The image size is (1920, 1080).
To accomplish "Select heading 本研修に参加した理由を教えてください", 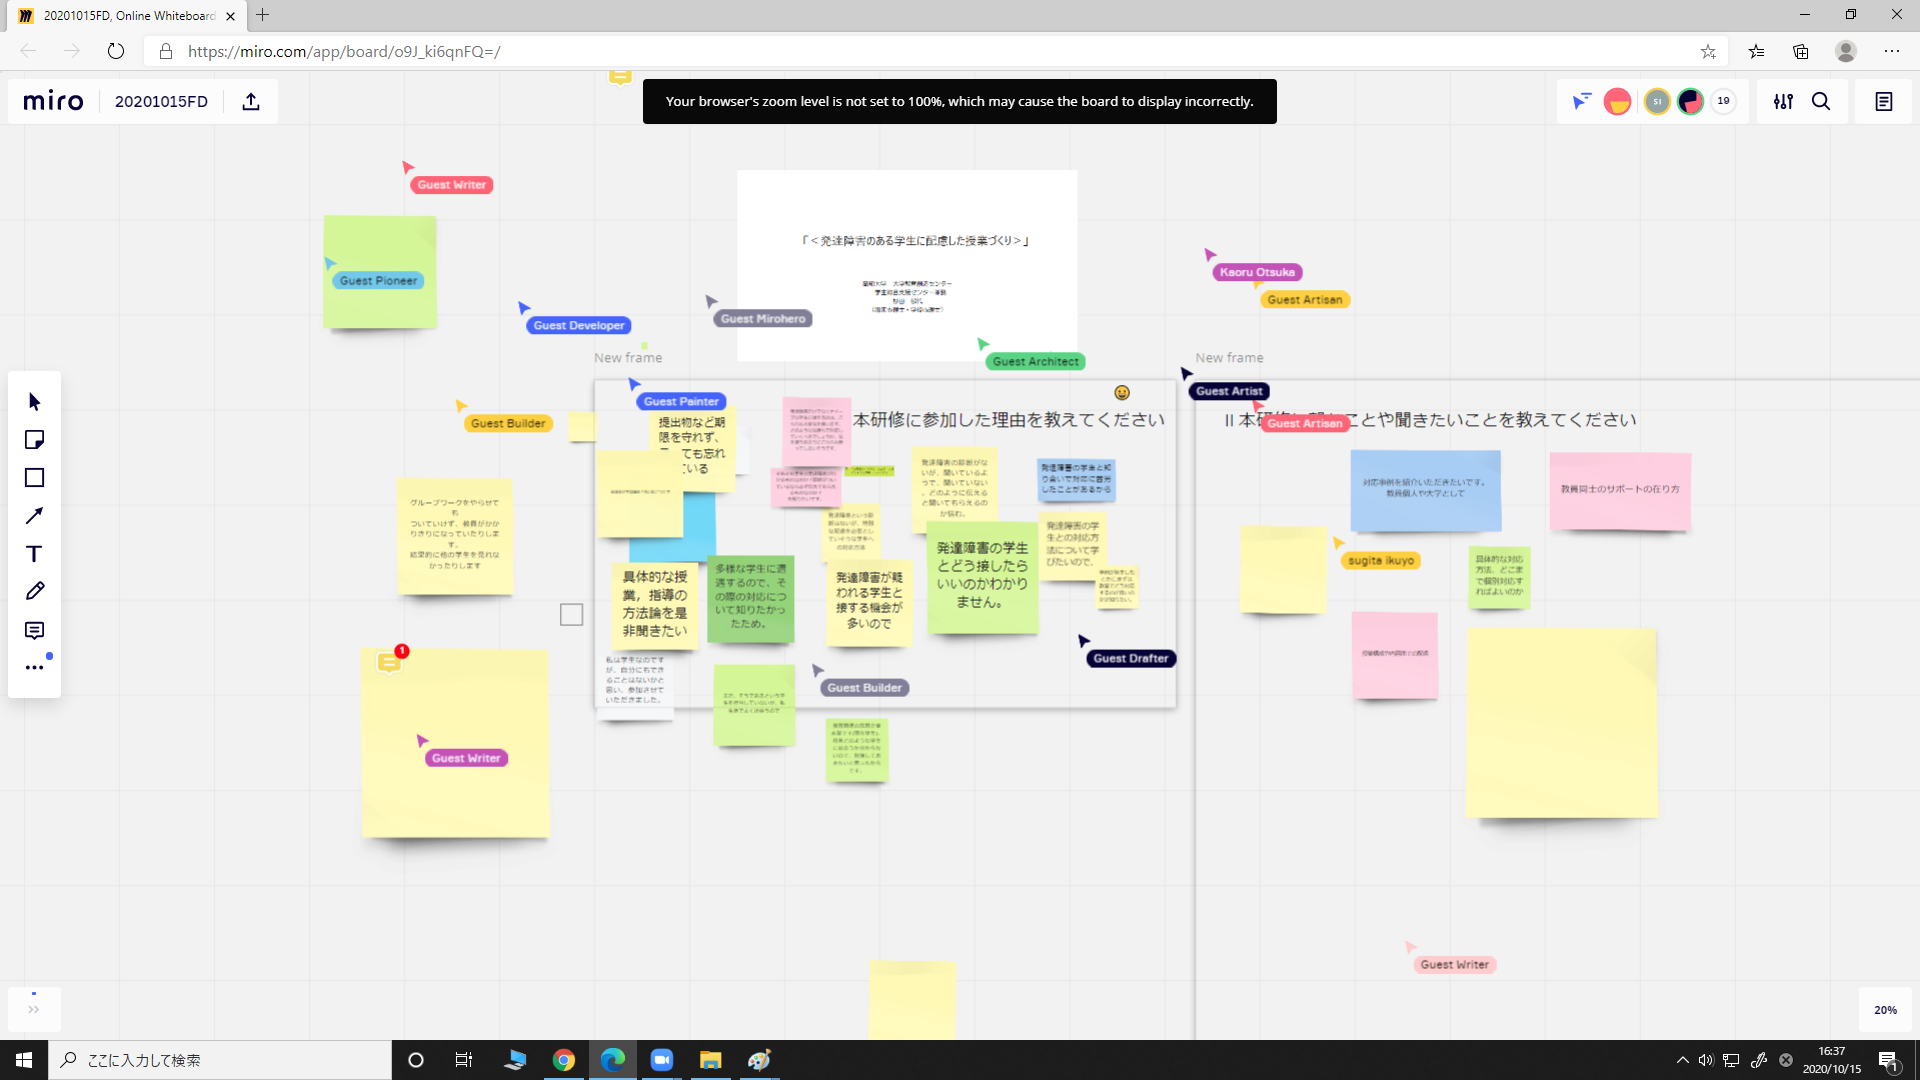I will click(x=1009, y=420).
